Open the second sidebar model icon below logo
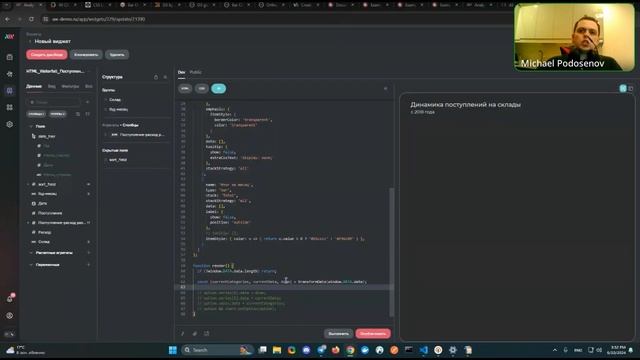Screen dimensions: 640x360 click(x=9, y=74)
